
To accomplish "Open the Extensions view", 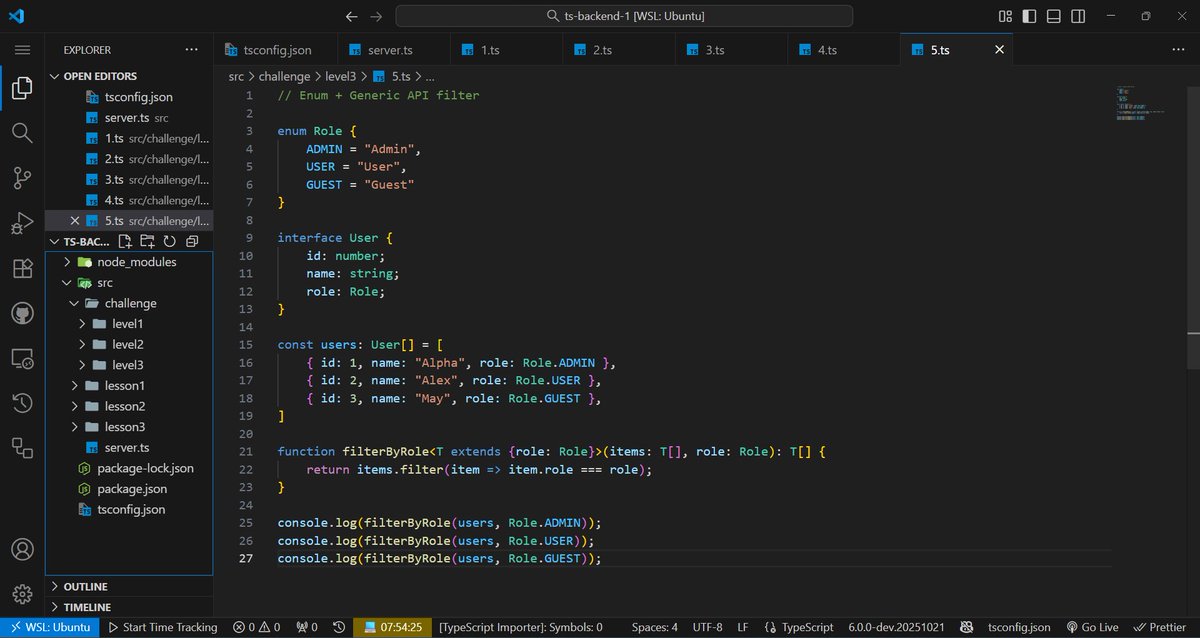I will pyautogui.click(x=22, y=268).
